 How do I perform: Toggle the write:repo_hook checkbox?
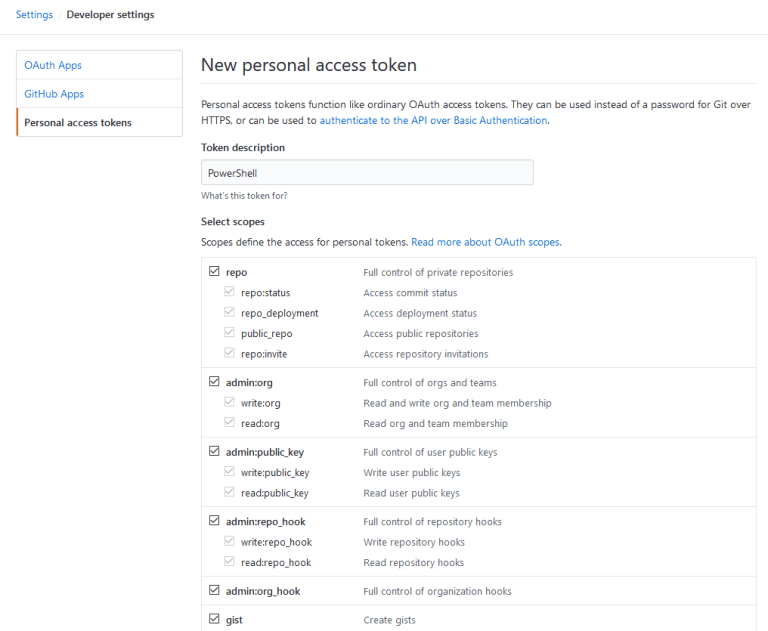pos(229,541)
